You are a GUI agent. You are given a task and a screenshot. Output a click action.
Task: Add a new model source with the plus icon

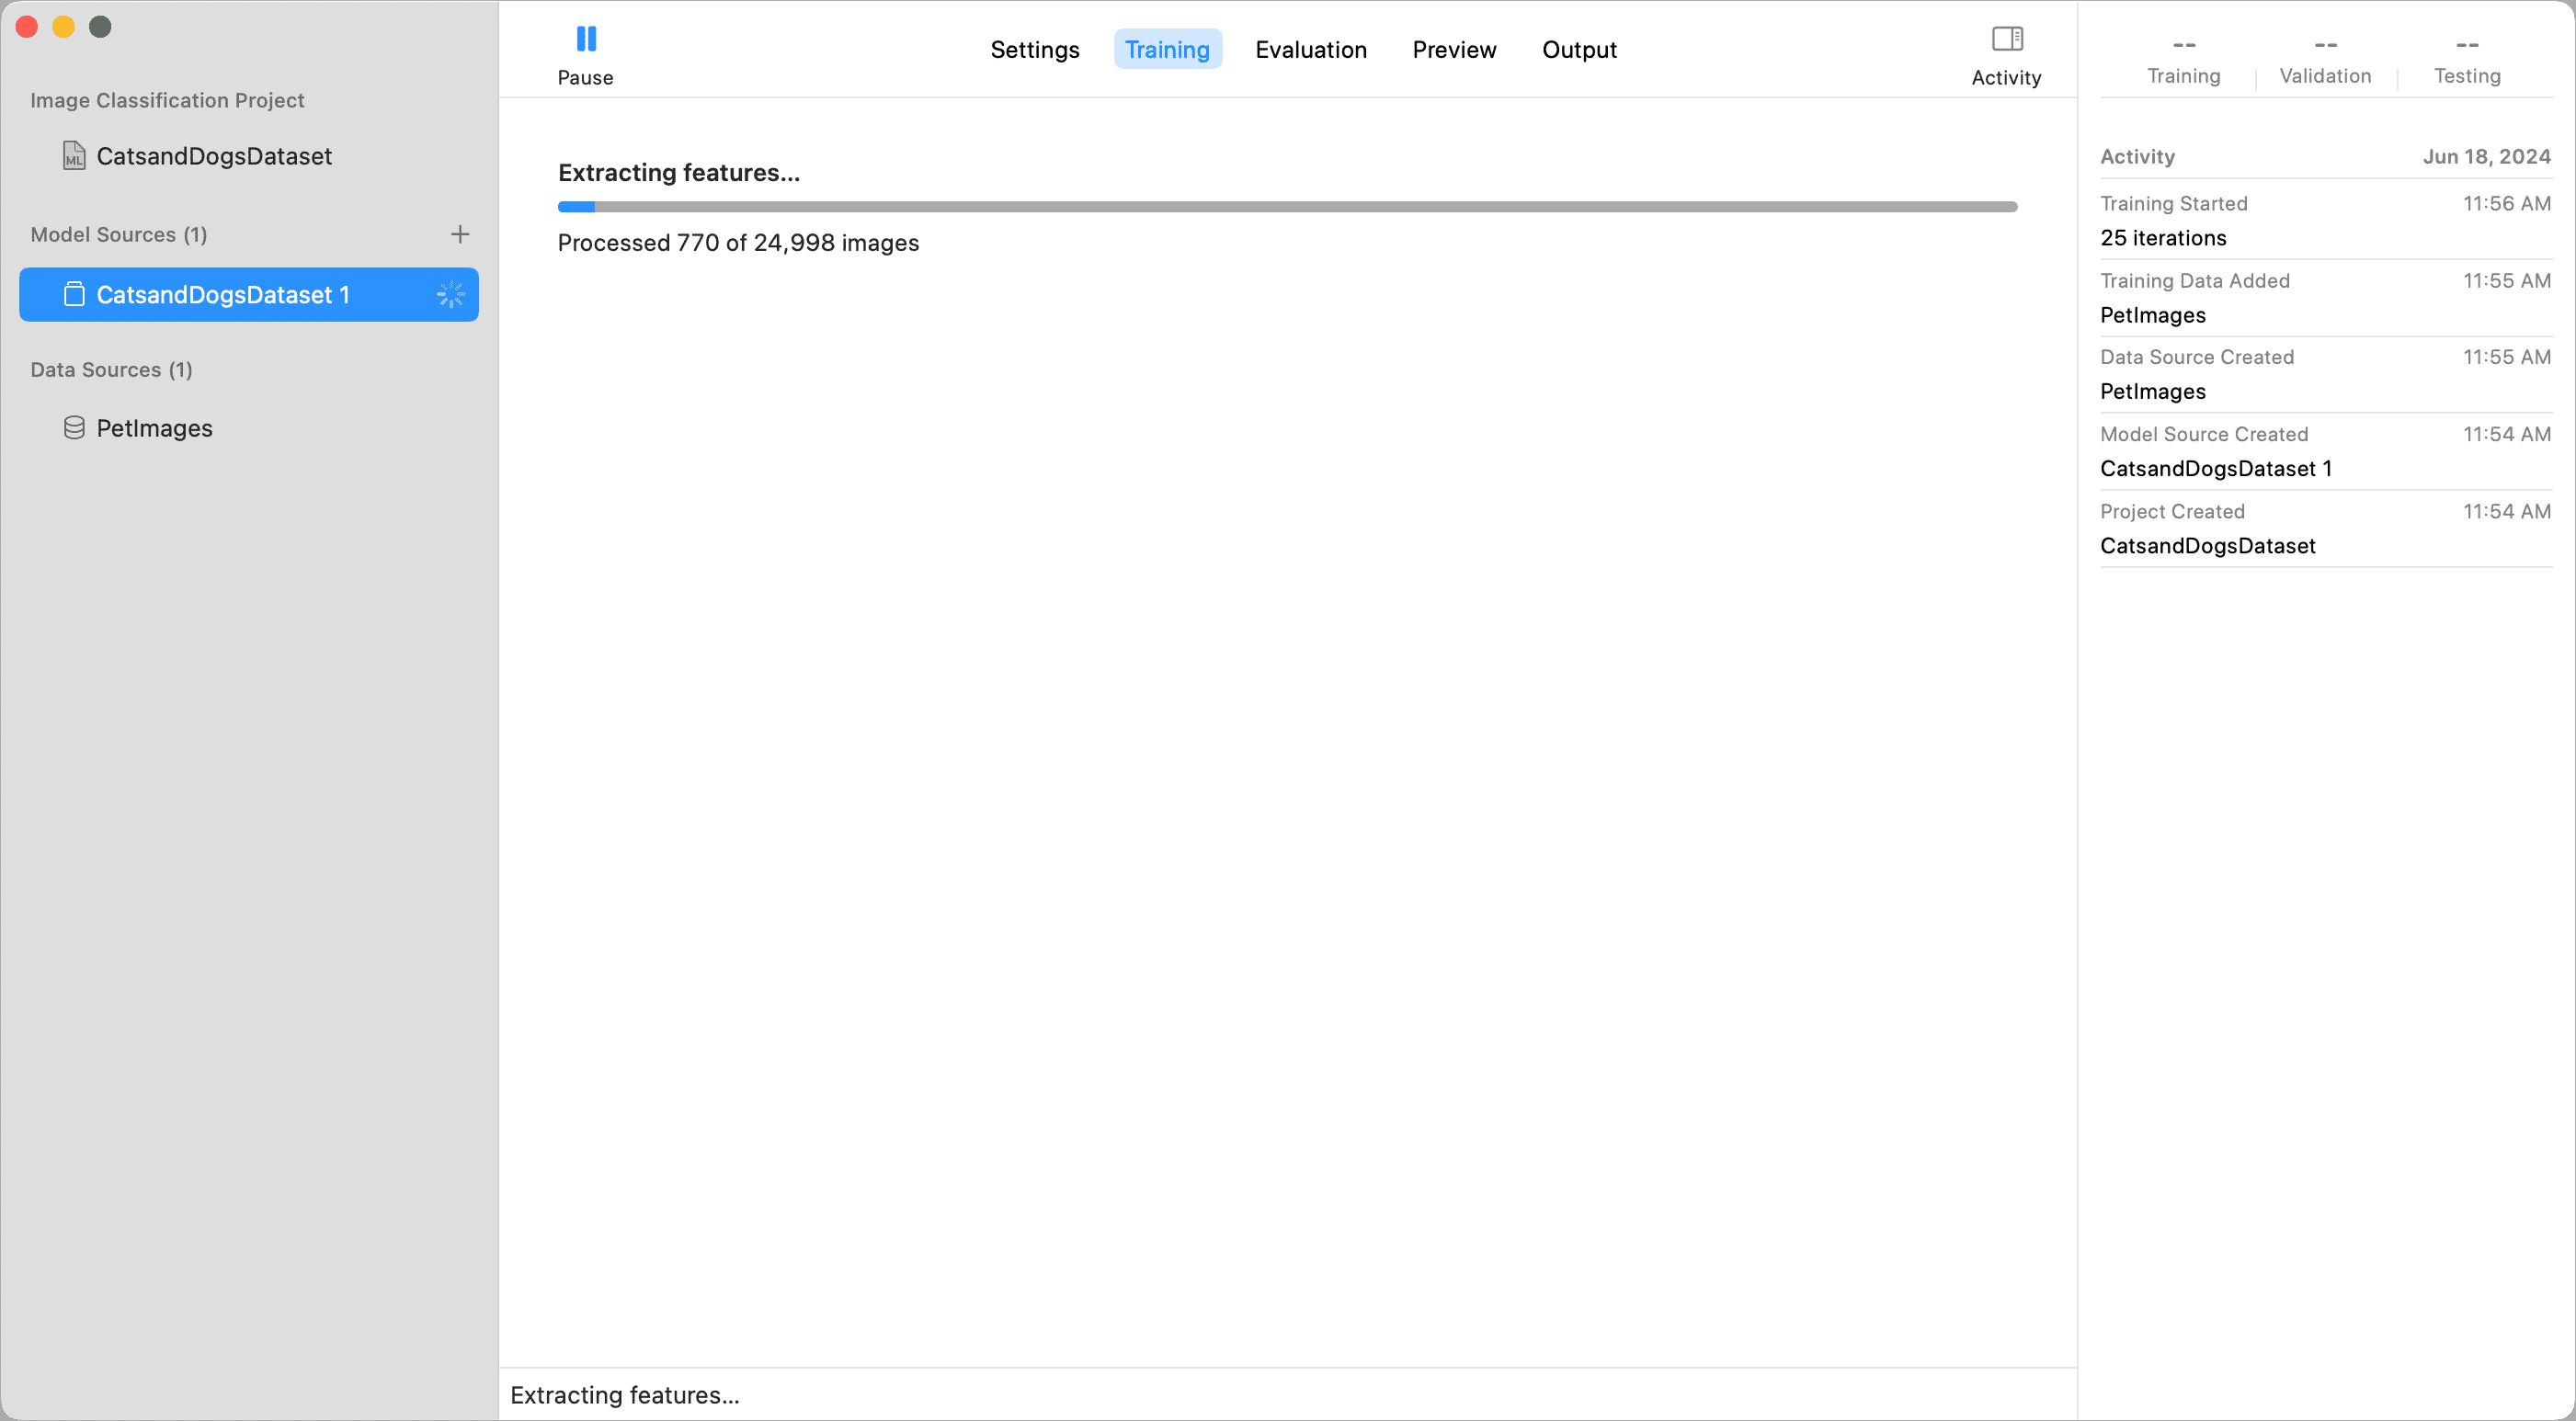pos(460,234)
